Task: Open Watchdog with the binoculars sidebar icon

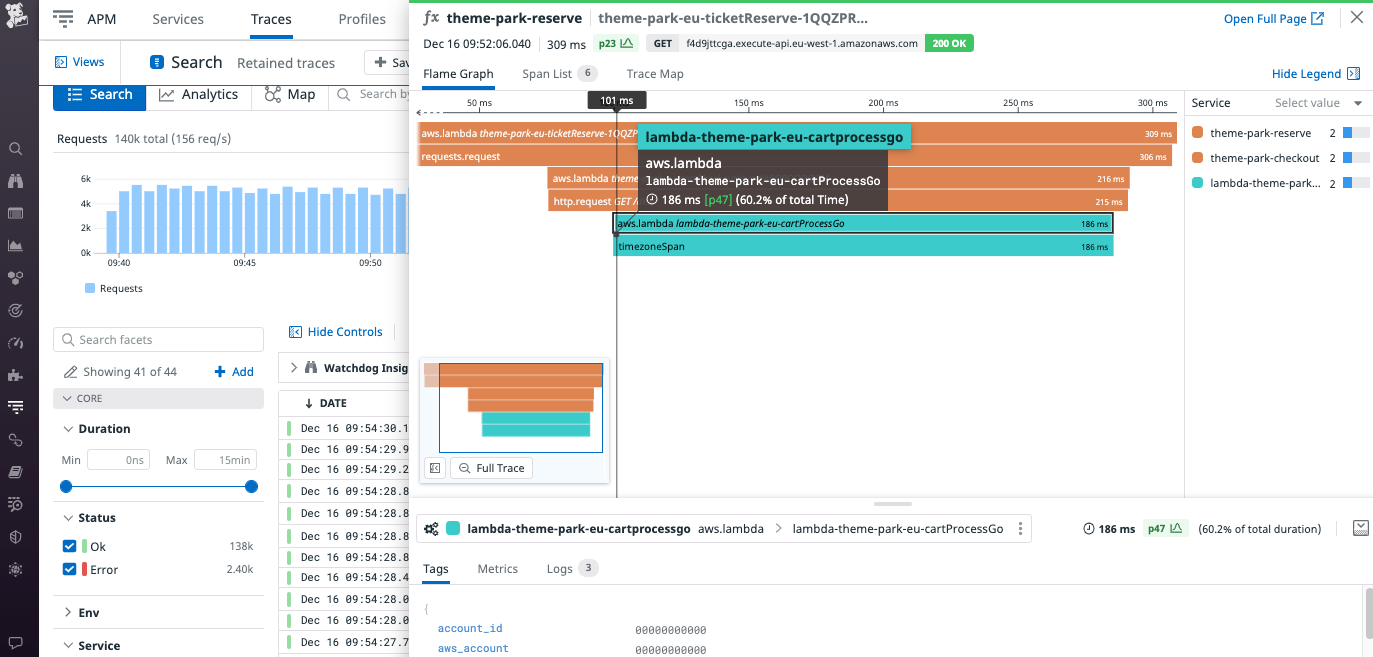Action: (x=15, y=181)
